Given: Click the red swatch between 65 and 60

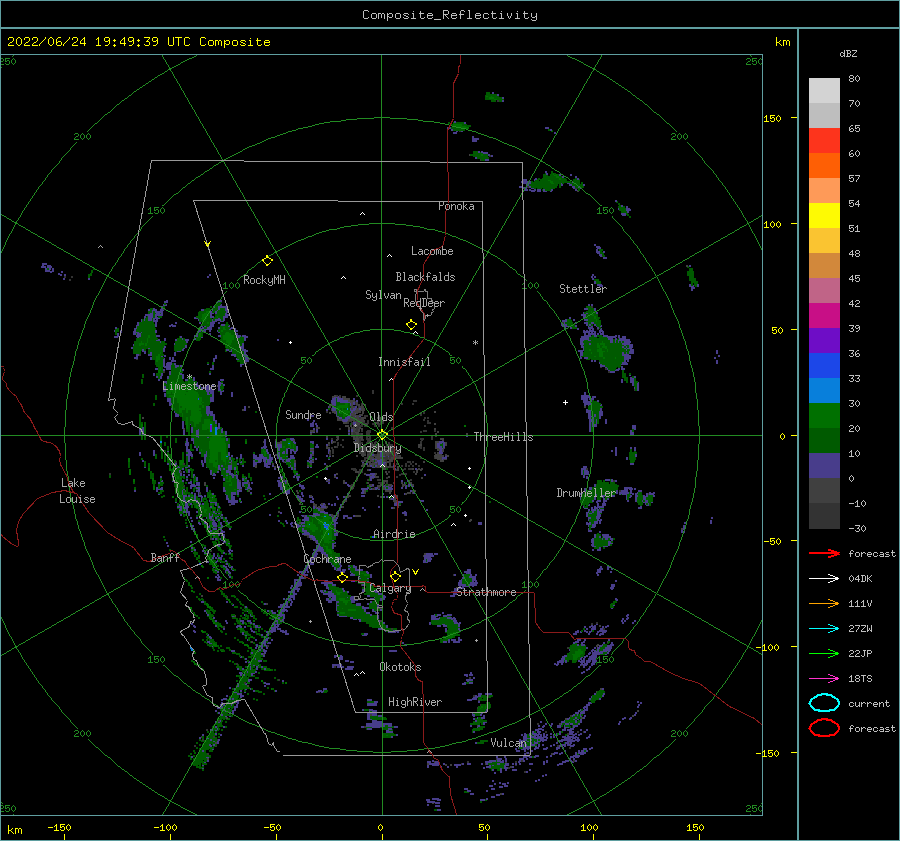Looking at the screenshot, I should pyautogui.click(x=824, y=141).
